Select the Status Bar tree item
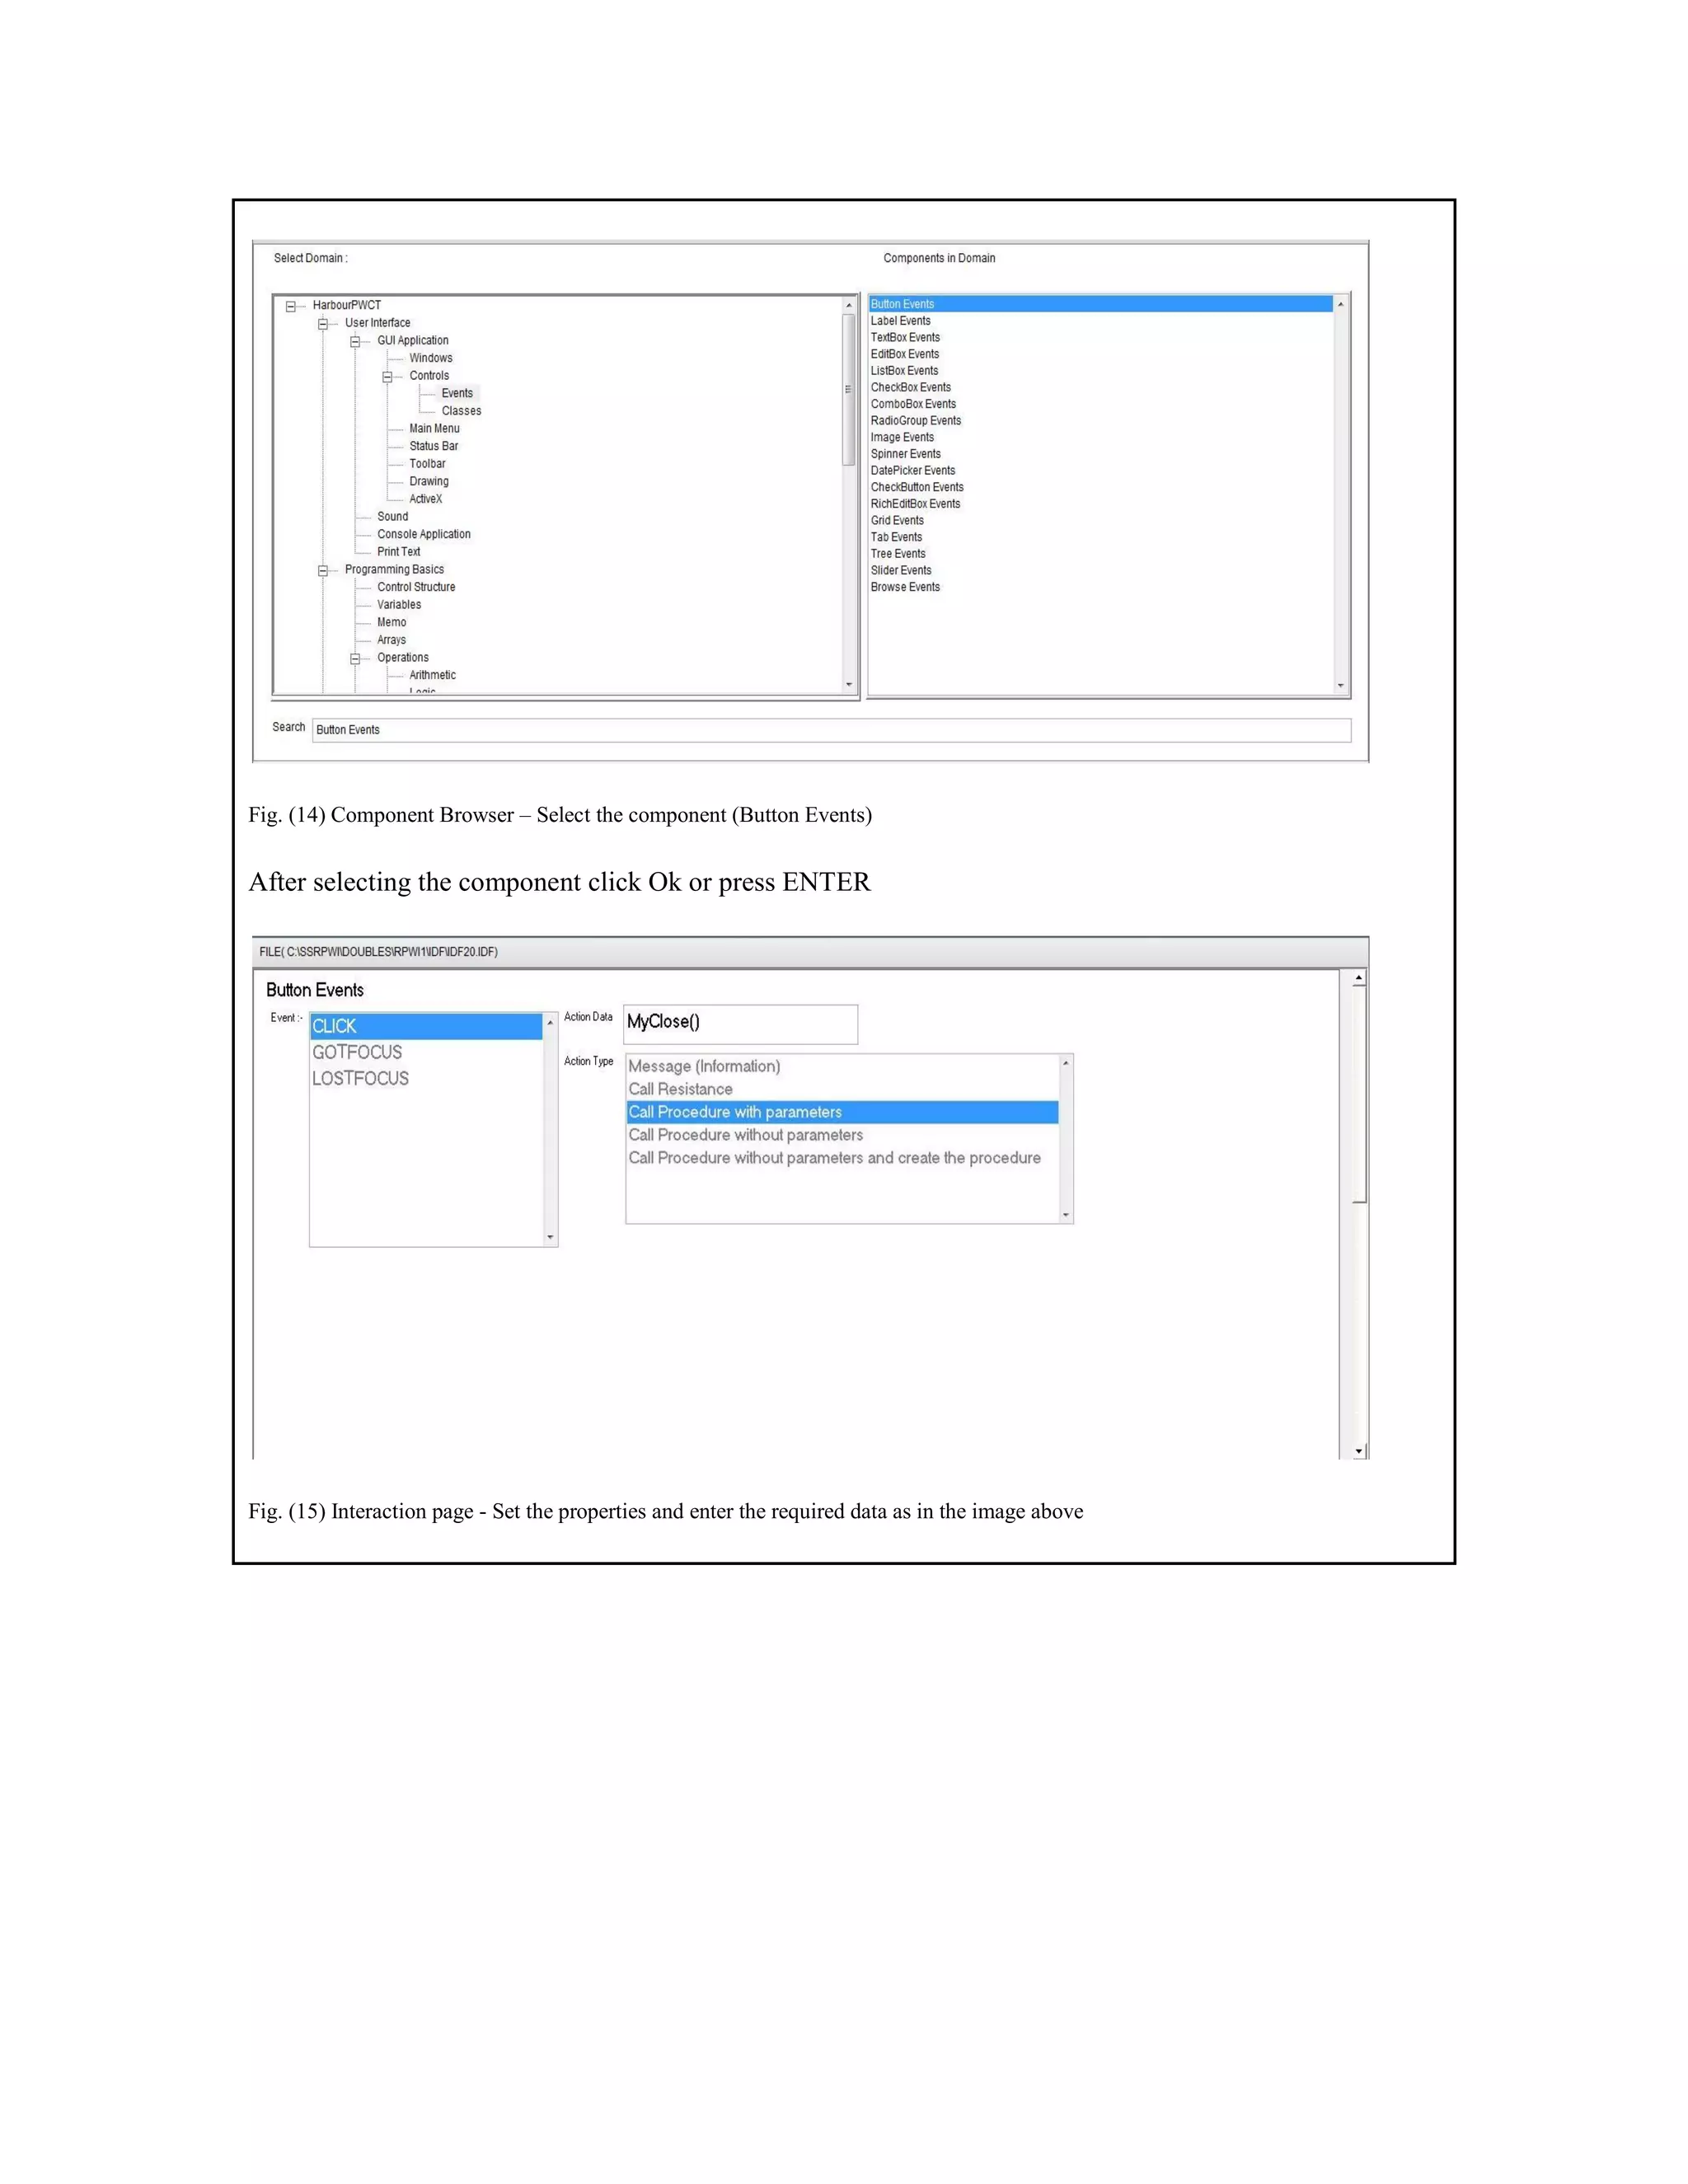The width and height of the screenshot is (1688, 2184). (433, 446)
